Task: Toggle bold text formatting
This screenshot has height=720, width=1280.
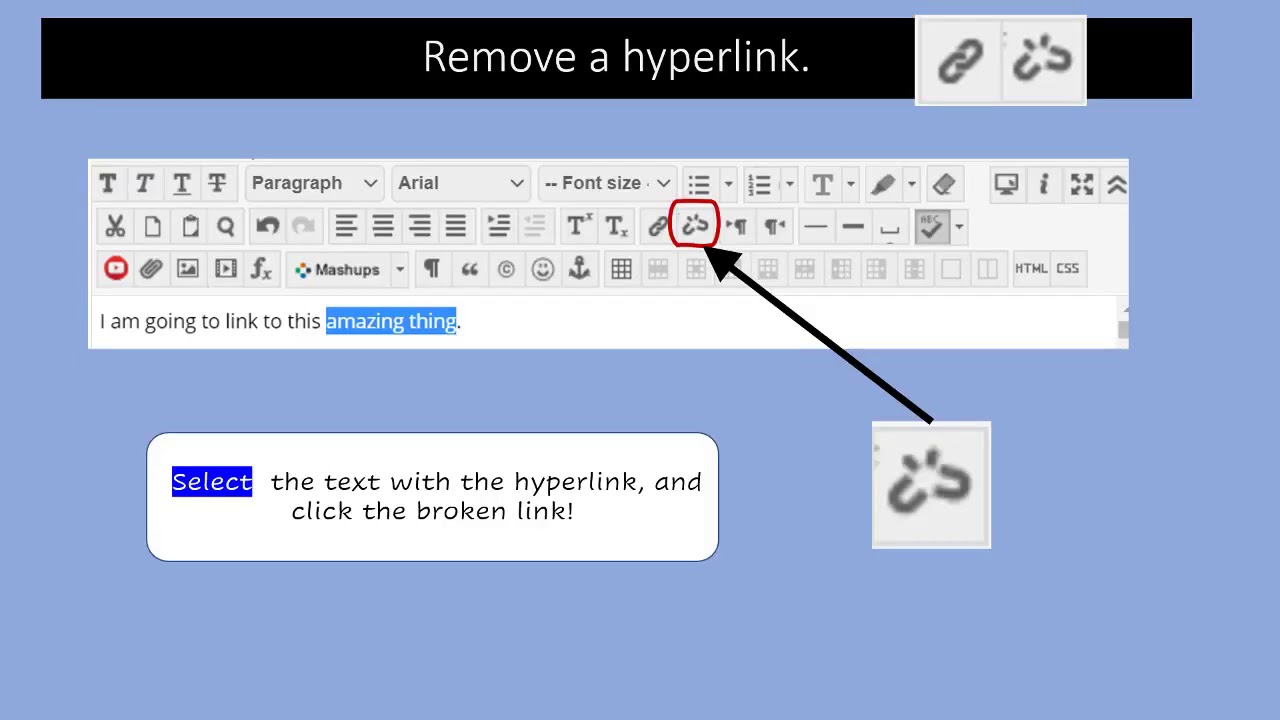Action: pos(108,184)
